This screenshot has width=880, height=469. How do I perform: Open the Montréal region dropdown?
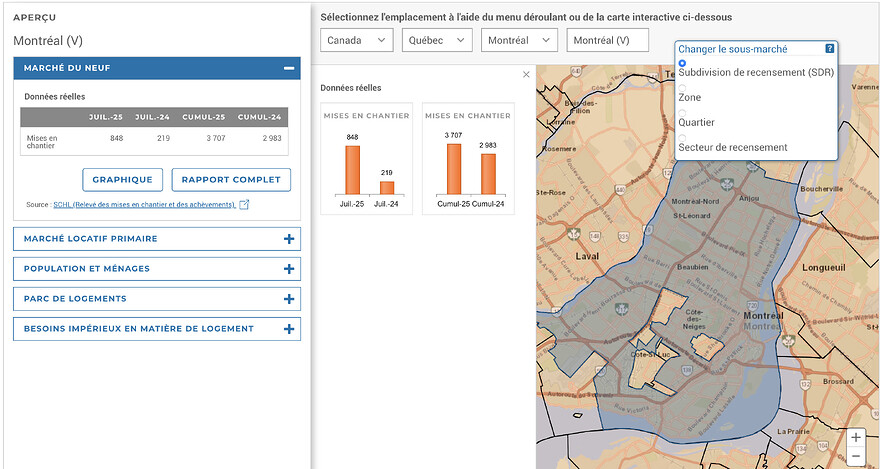[x=519, y=40]
